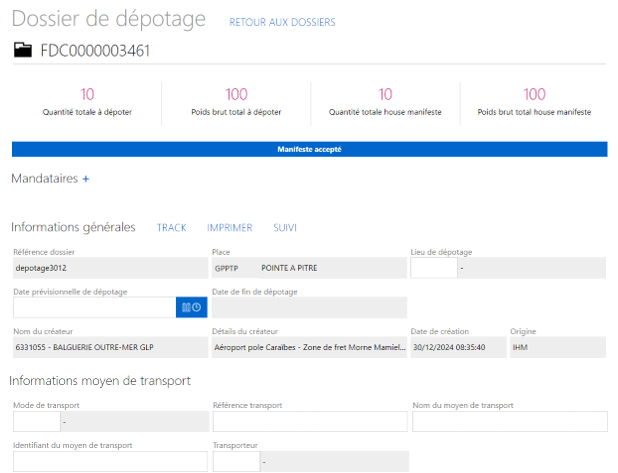Click the Date prévisionnelle de dépotage input
Screen dimensions: 618x473
93,307
